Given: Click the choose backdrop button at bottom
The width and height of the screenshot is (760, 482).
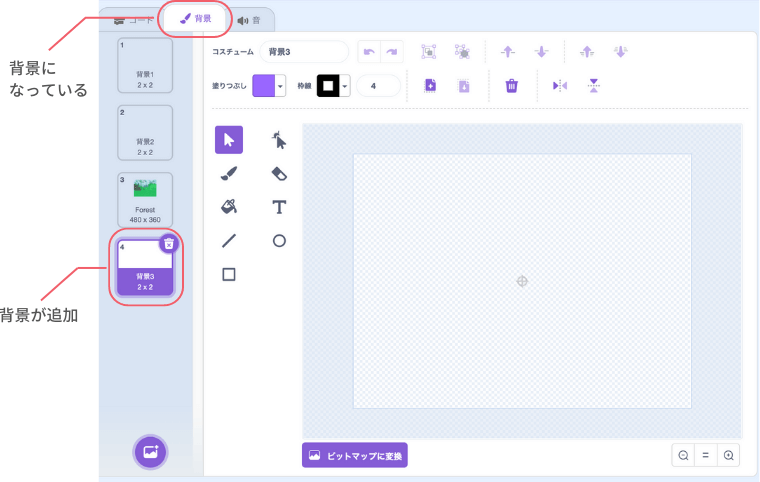Looking at the screenshot, I should pyautogui.click(x=151, y=451).
